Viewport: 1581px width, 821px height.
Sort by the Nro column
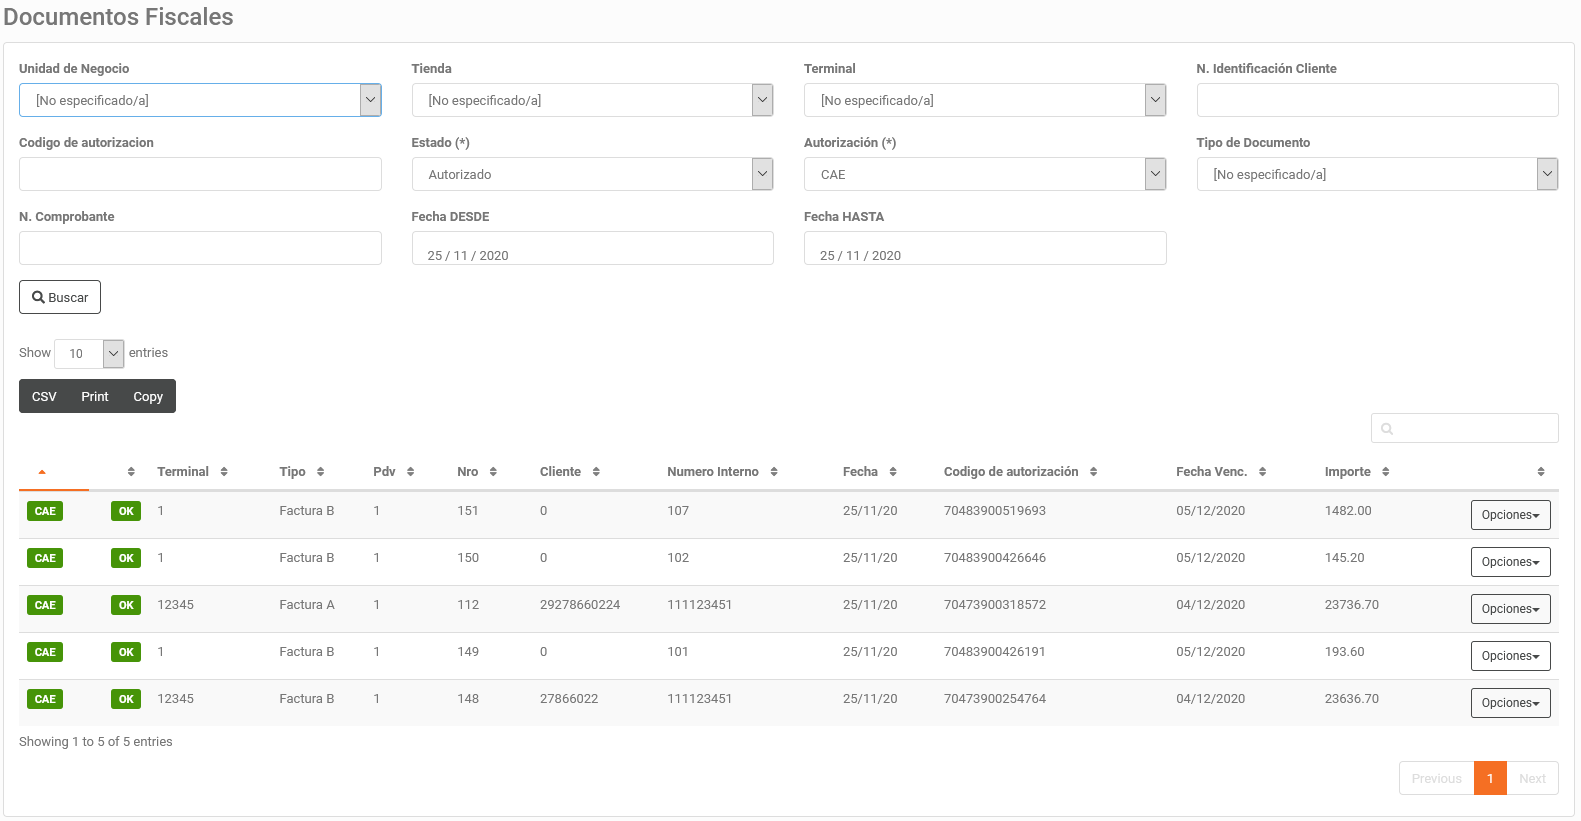[x=477, y=472]
